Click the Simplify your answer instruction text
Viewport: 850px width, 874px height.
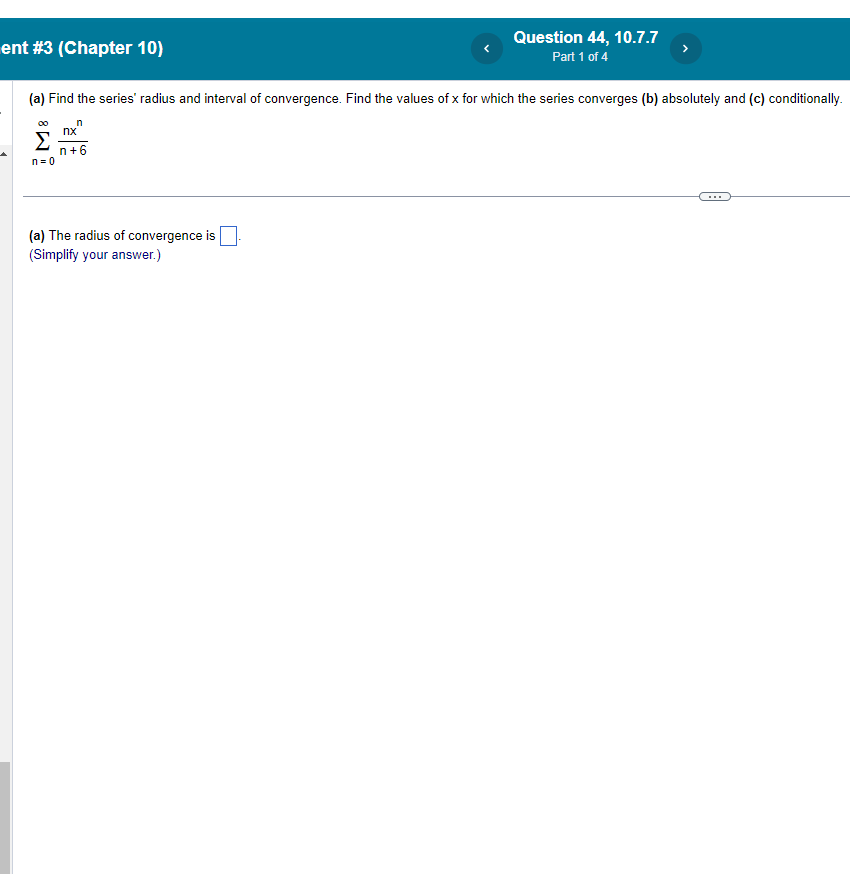93,254
